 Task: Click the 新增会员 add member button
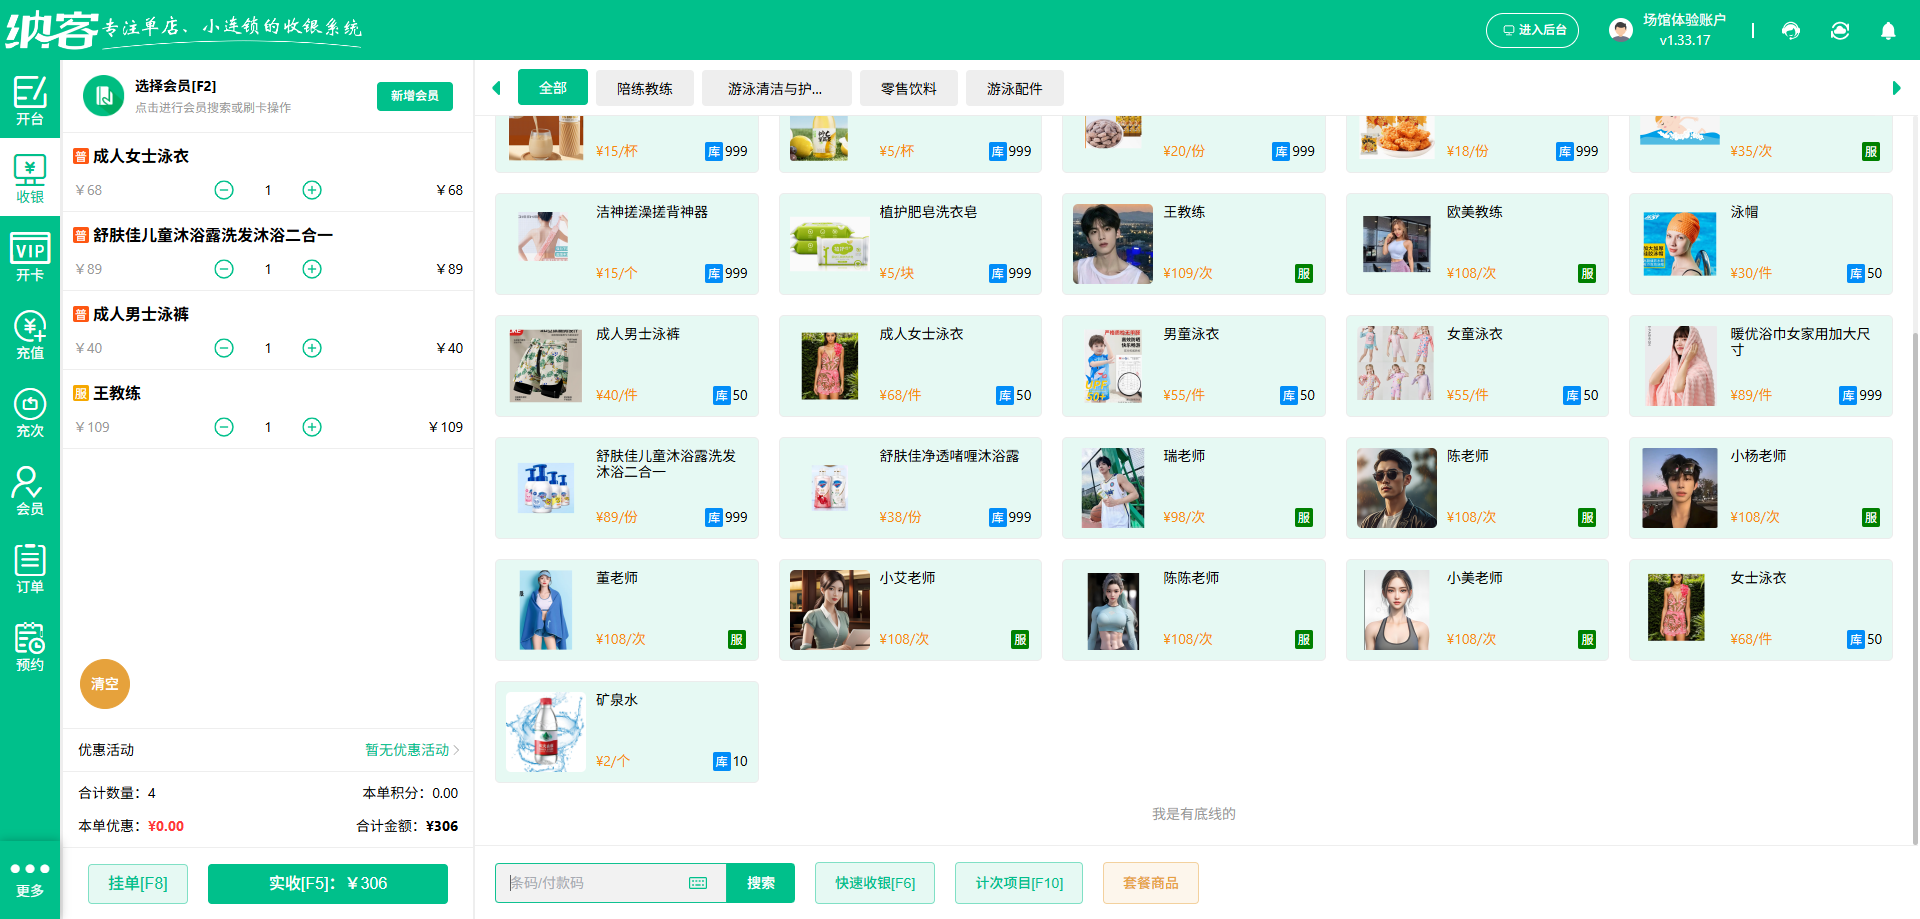(414, 96)
